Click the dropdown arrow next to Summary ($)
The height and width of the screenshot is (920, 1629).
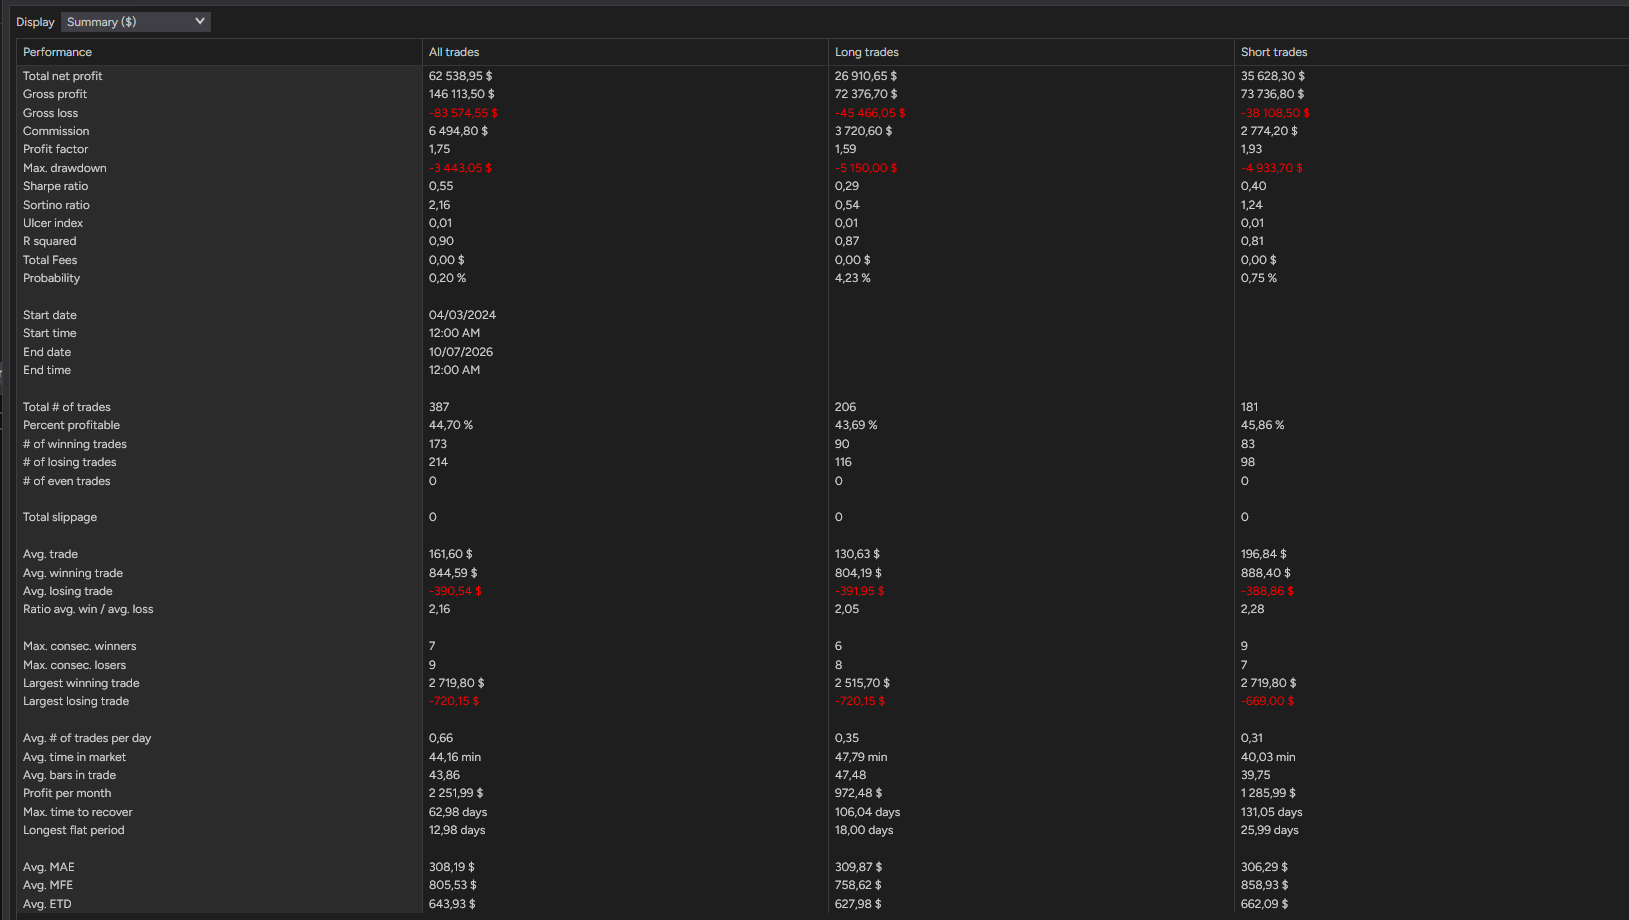200,21
